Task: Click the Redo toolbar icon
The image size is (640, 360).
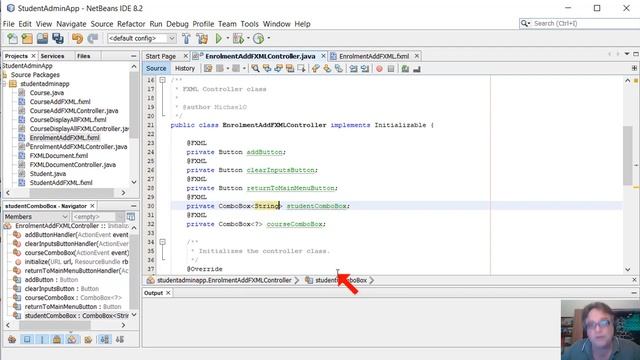Action: tap(93, 38)
